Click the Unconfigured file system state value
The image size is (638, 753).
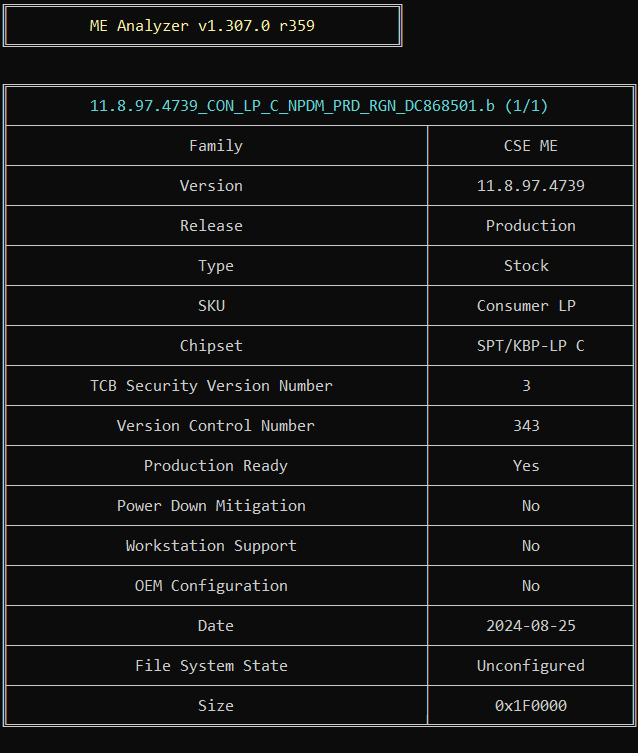[531, 666]
